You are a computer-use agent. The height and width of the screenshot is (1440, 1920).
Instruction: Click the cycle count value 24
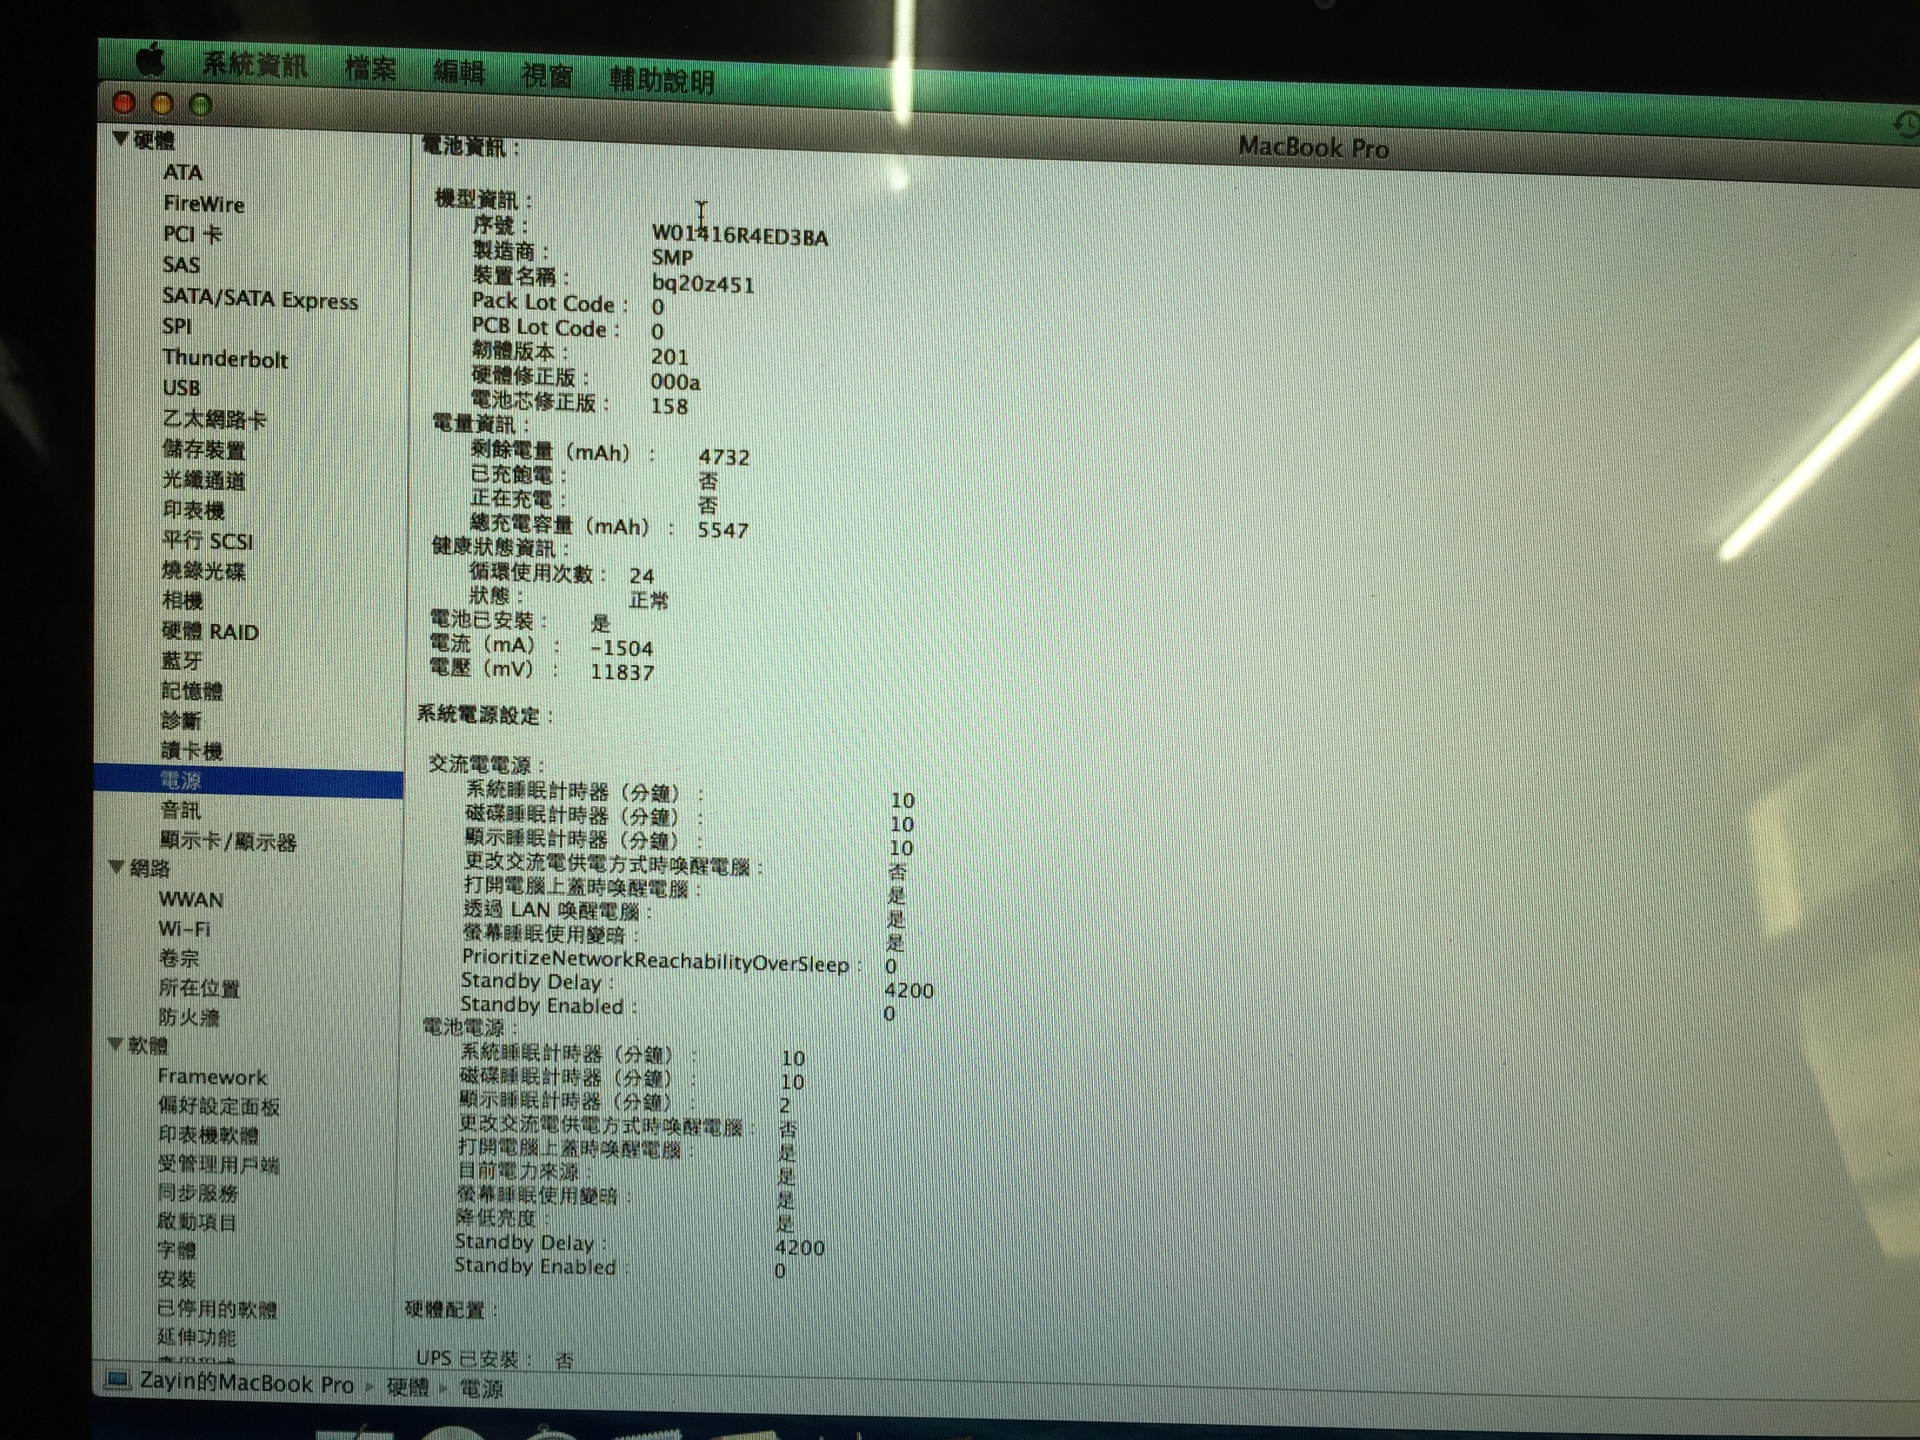pyautogui.click(x=642, y=576)
